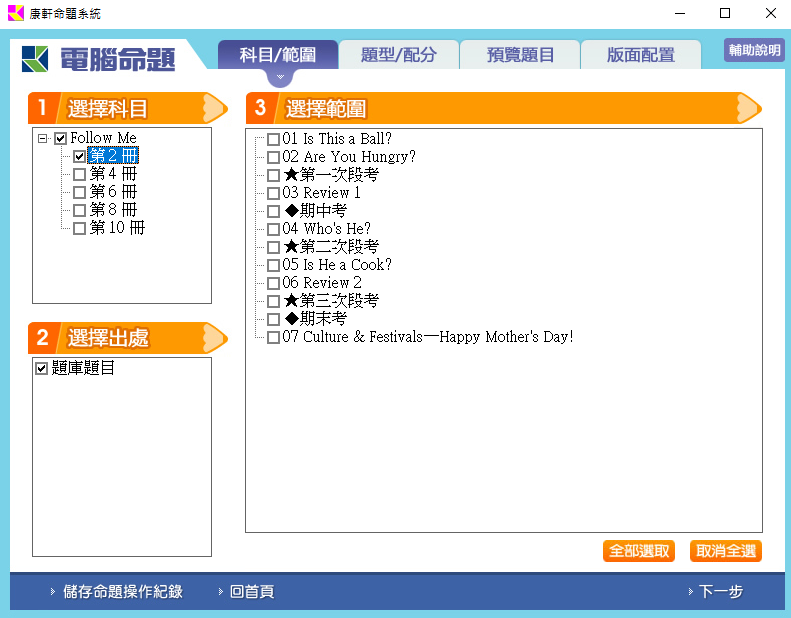The image size is (791, 618).
Task: Select 05 Is He a Cook? text
Action: (337, 265)
